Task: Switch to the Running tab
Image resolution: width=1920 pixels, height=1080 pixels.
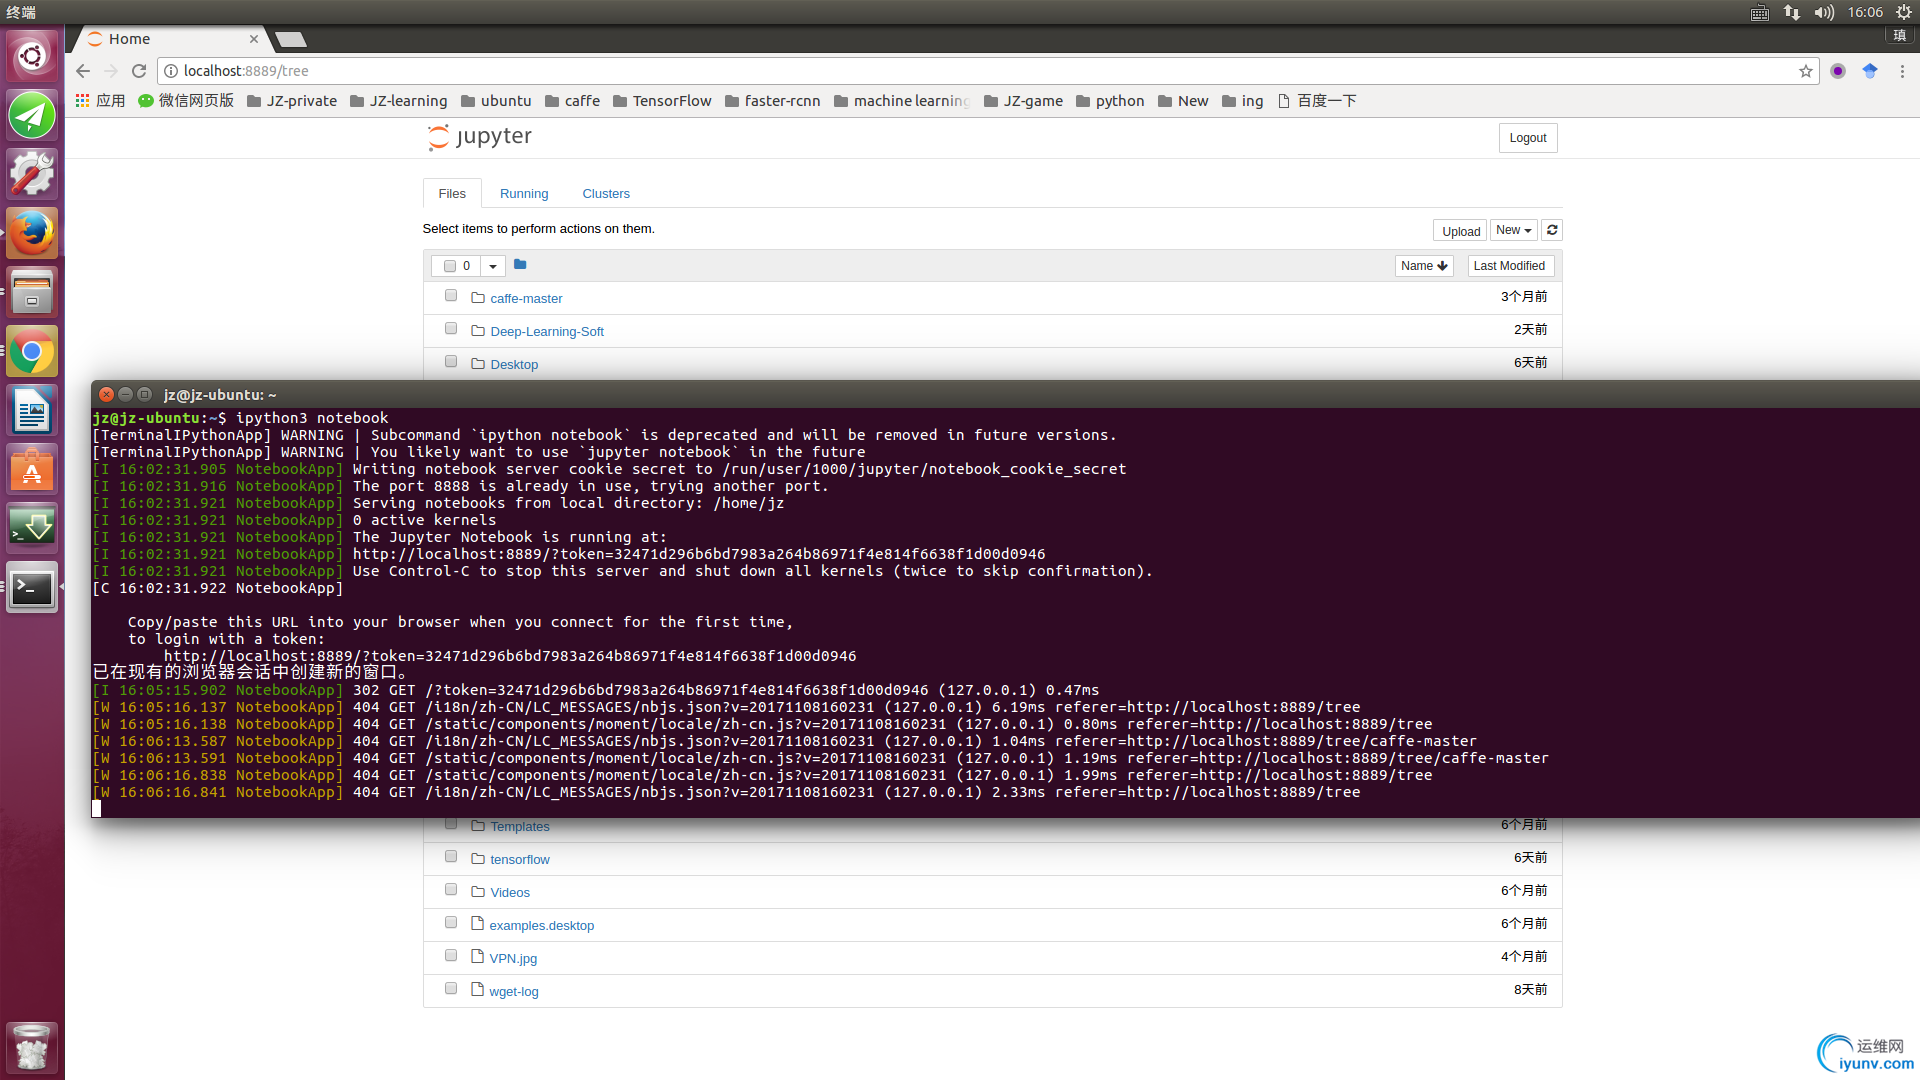Action: (524, 193)
